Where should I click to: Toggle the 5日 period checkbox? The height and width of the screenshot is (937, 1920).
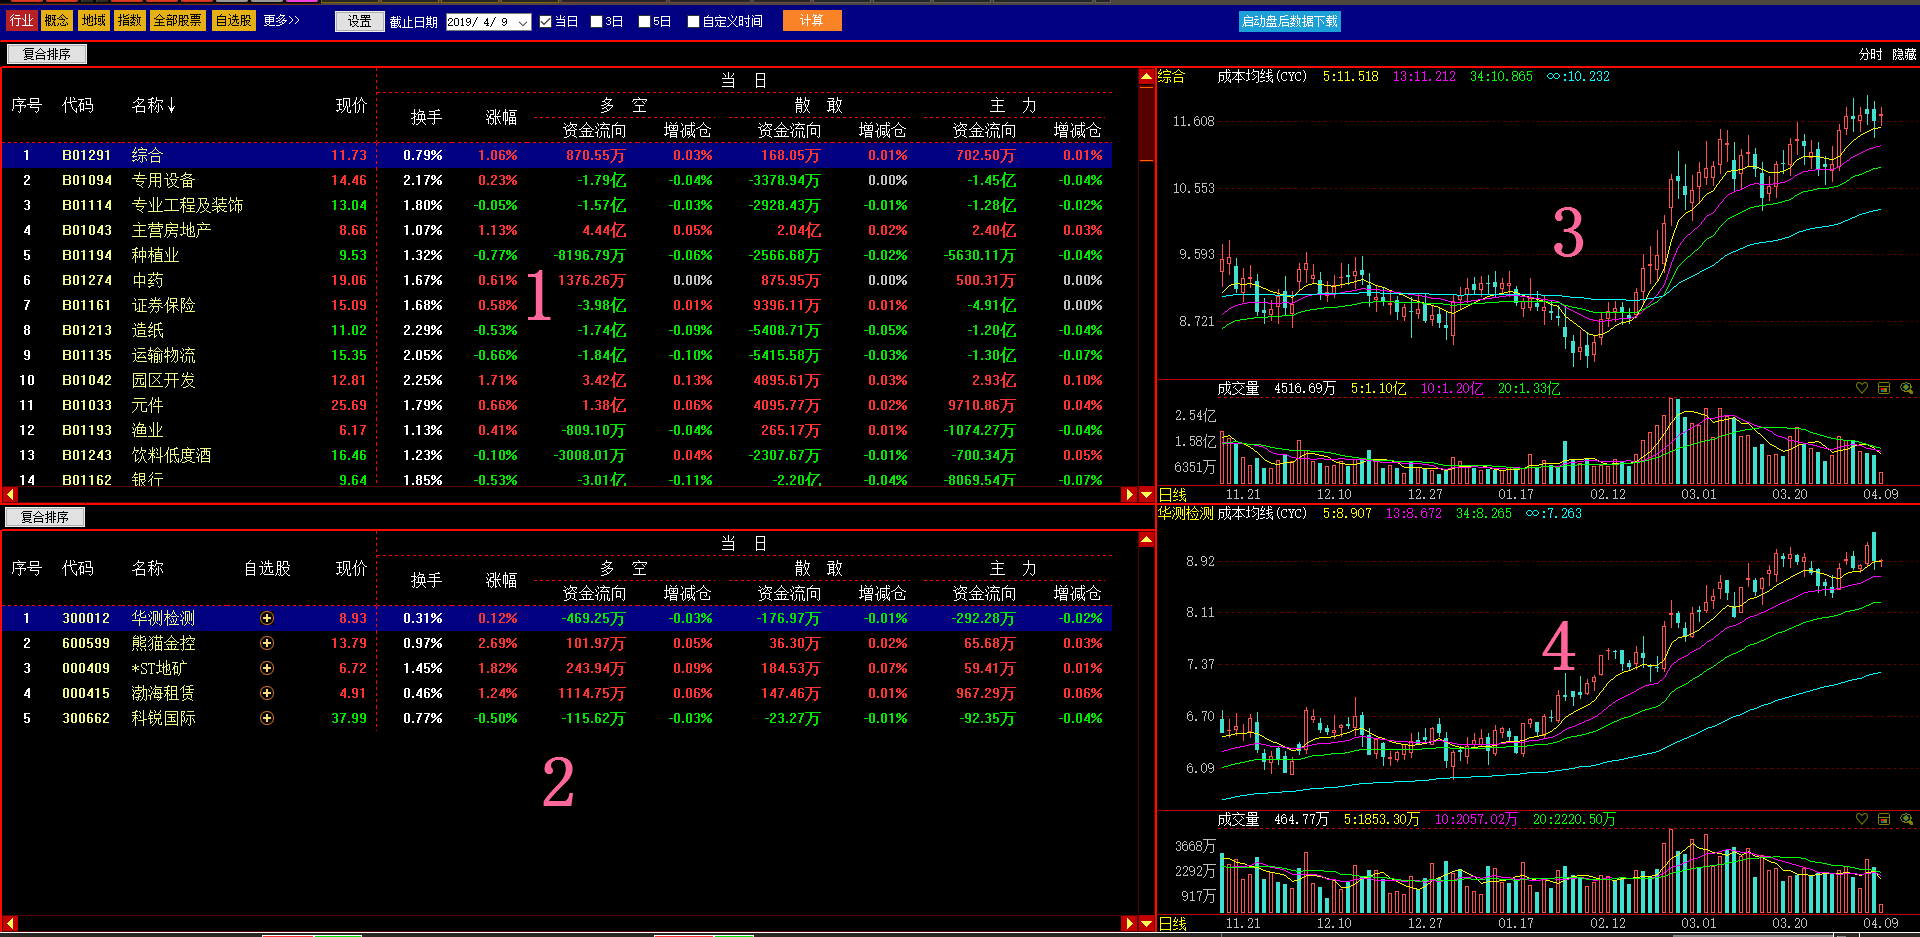(x=645, y=21)
